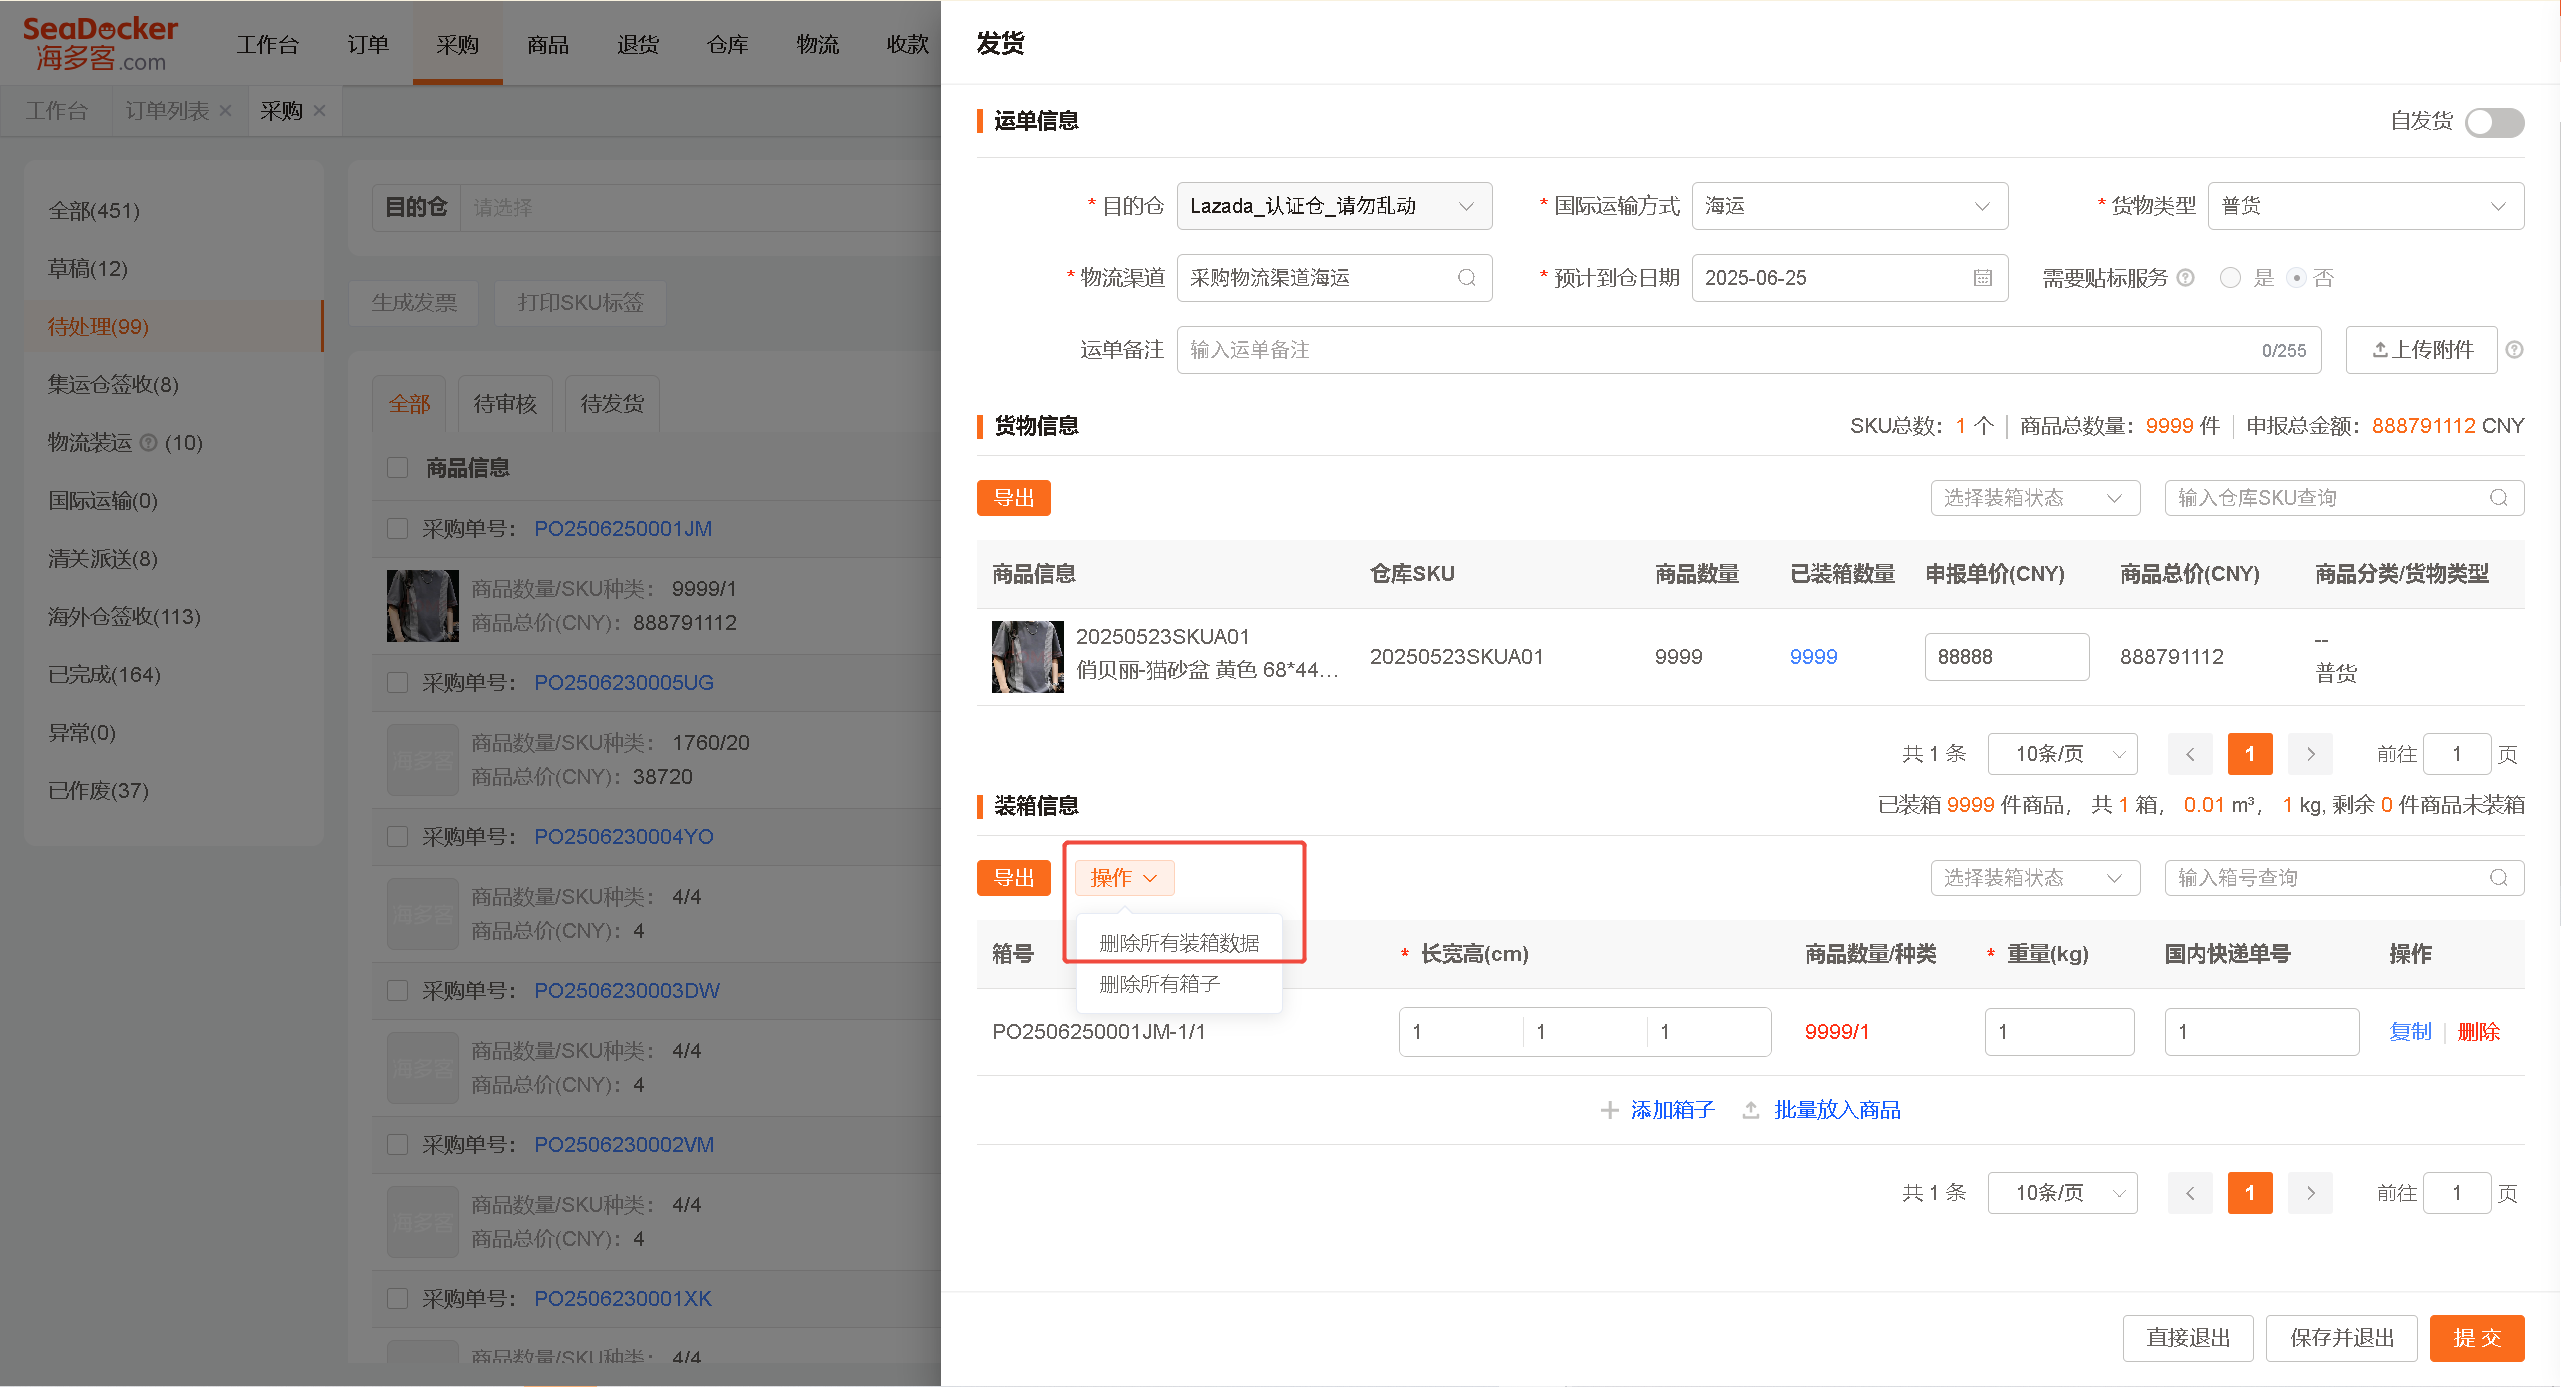The width and height of the screenshot is (2561, 1387).
Task: Click the 国内快递单号 input field
Action: pyautogui.click(x=2262, y=1032)
